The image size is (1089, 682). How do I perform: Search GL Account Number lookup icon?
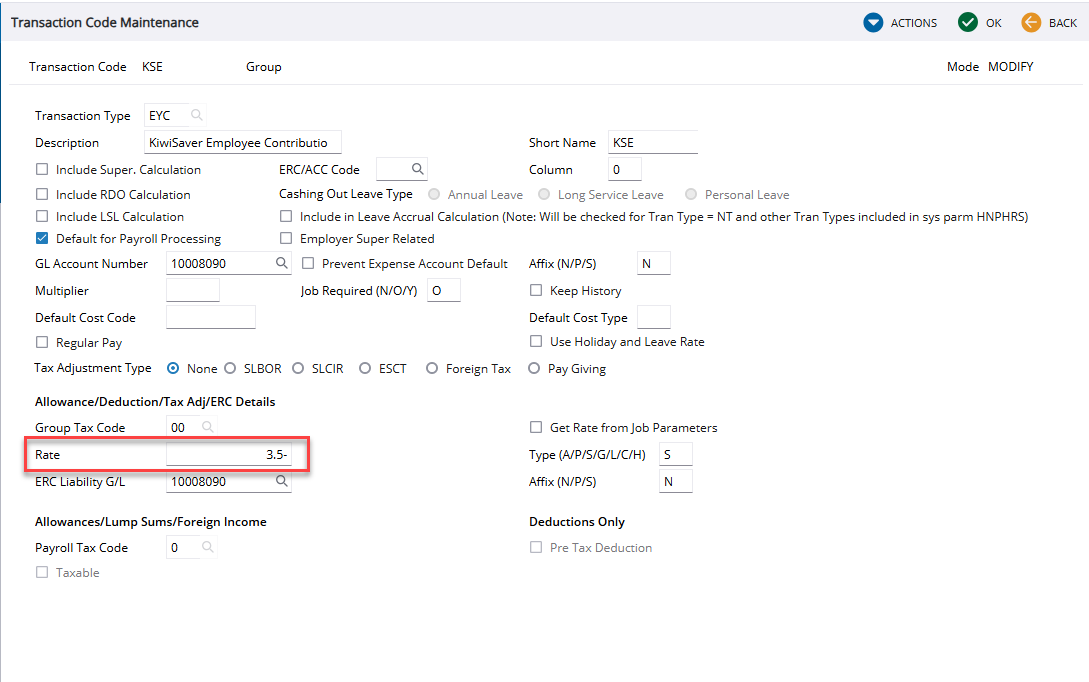pyautogui.click(x=282, y=264)
